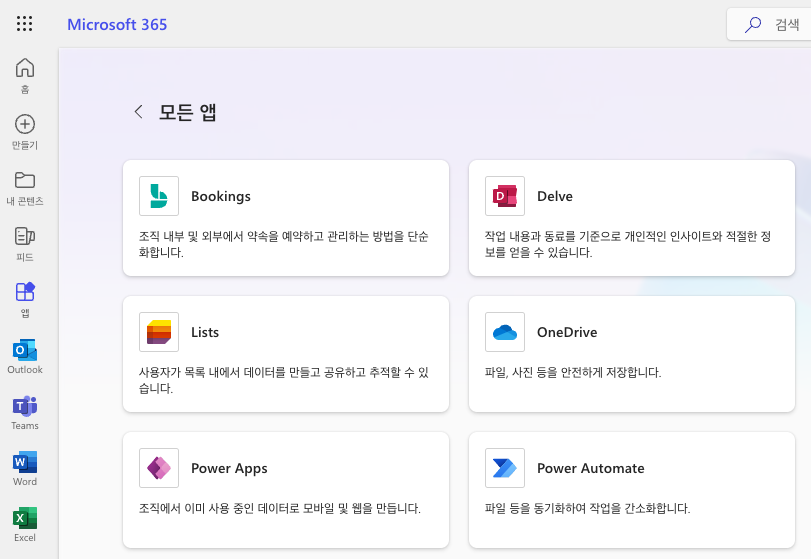The width and height of the screenshot is (811, 559).
Task: Click the Bookings app icon
Action: (159, 196)
